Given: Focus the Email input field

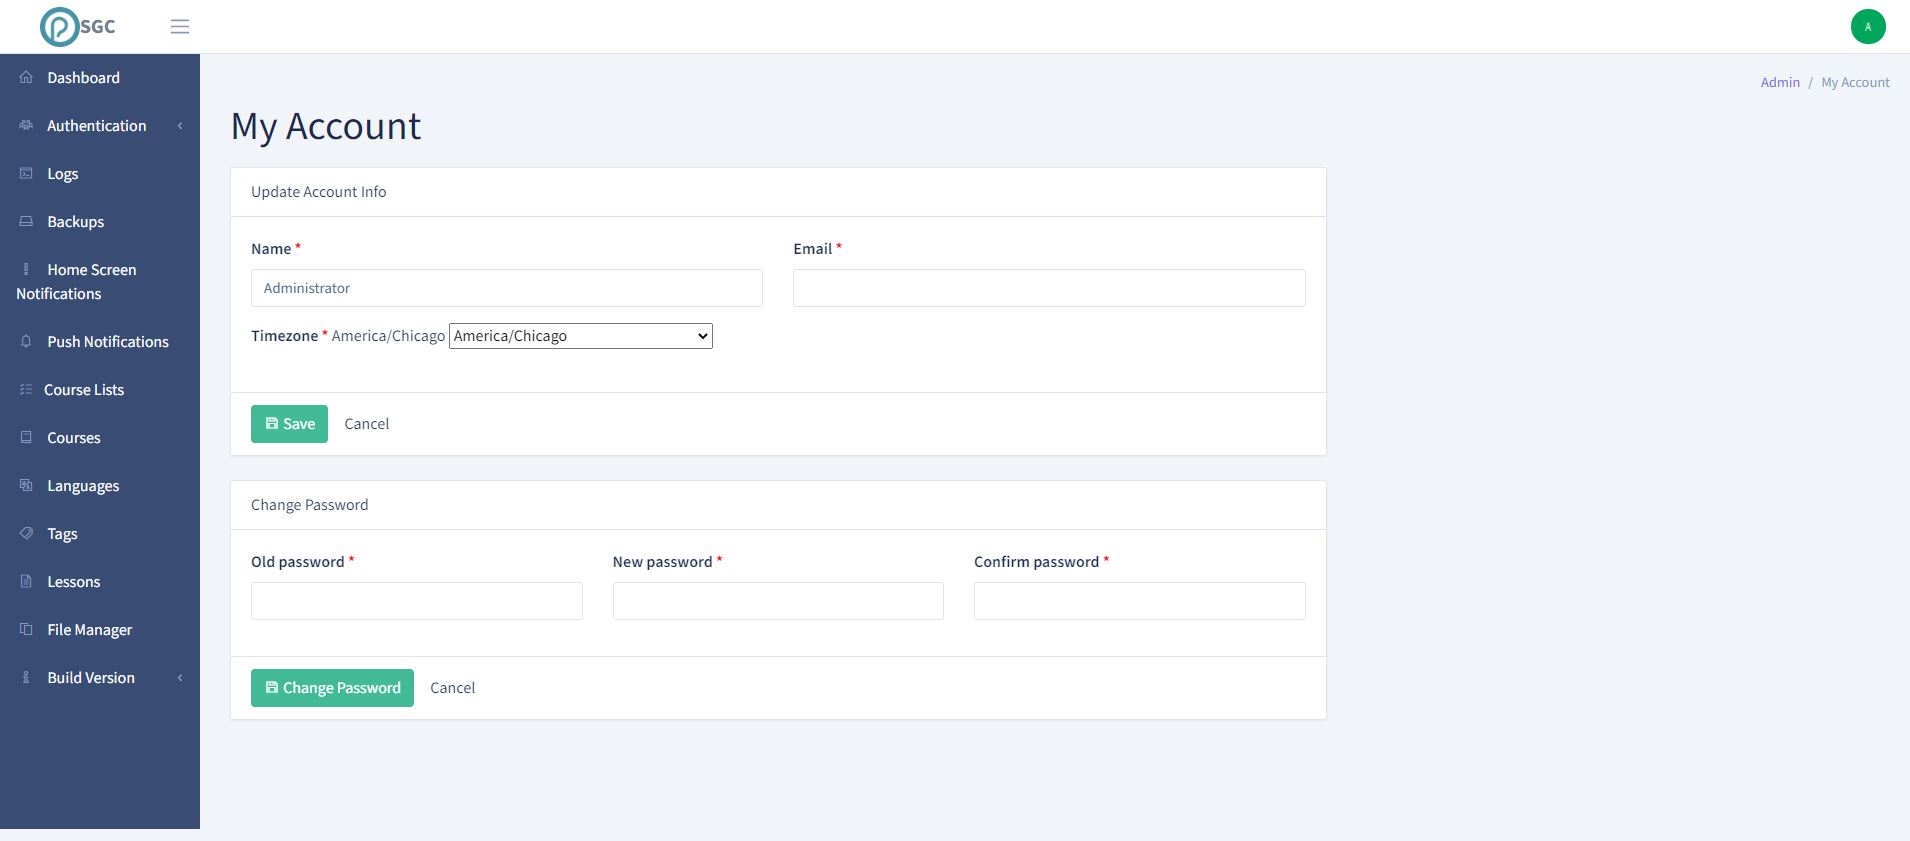Looking at the screenshot, I should pos(1048,288).
